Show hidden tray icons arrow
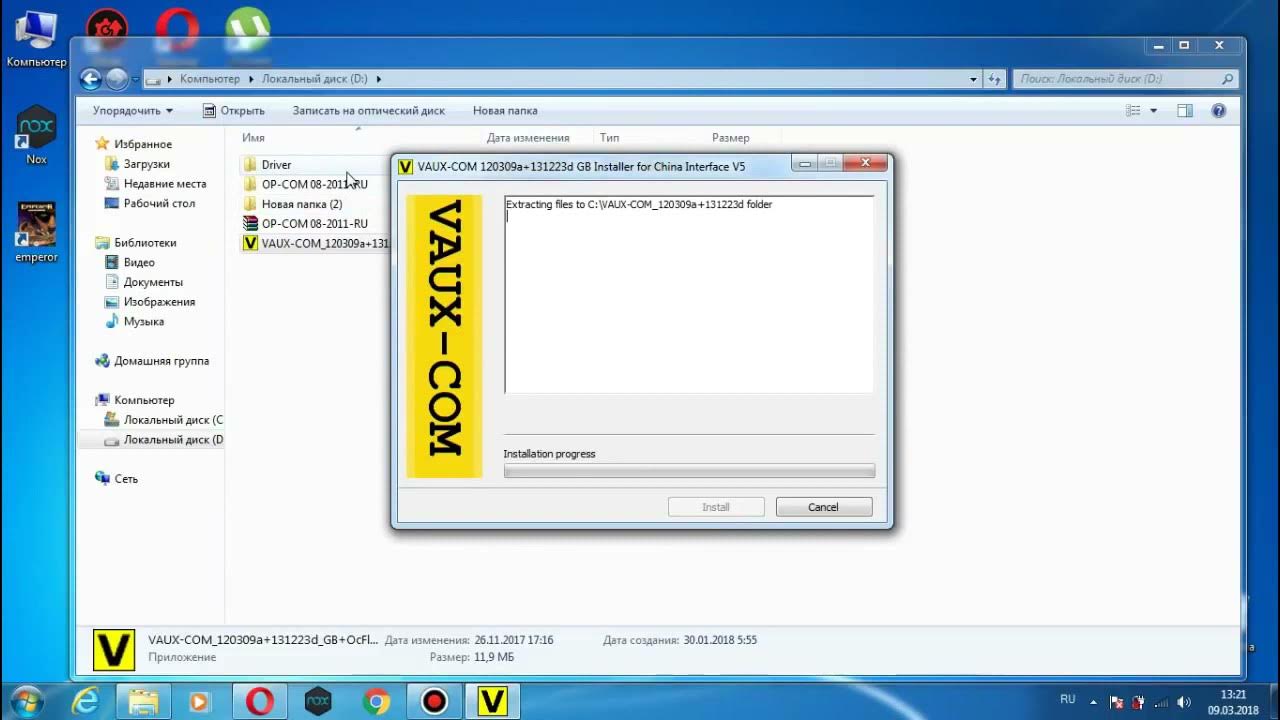1280x720 pixels. [x=1093, y=702]
